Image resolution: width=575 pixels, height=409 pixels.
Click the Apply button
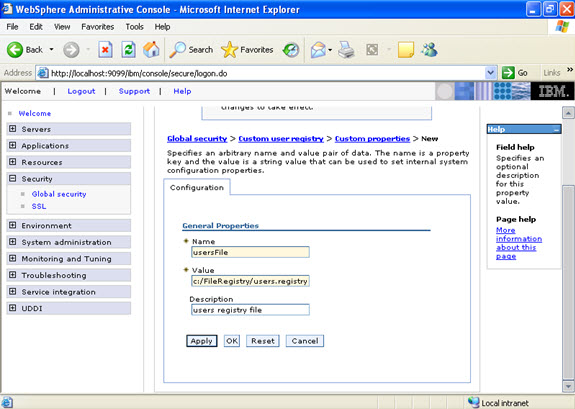201,341
